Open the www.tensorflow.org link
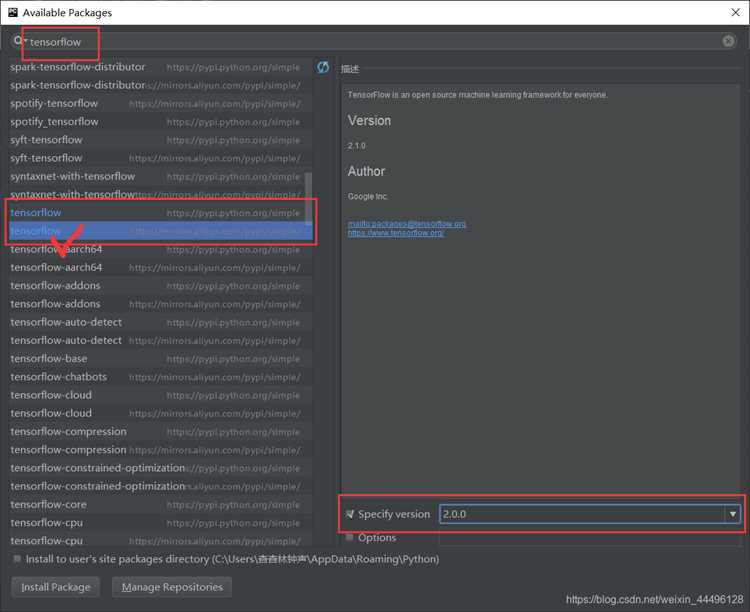The height and width of the screenshot is (612, 750). click(x=396, y=233)
